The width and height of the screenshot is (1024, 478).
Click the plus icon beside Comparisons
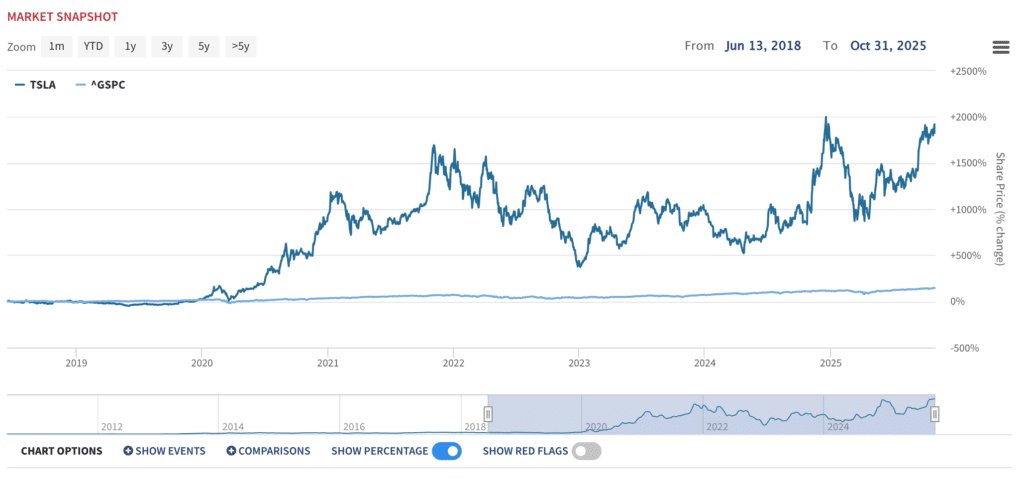[231, 451]
